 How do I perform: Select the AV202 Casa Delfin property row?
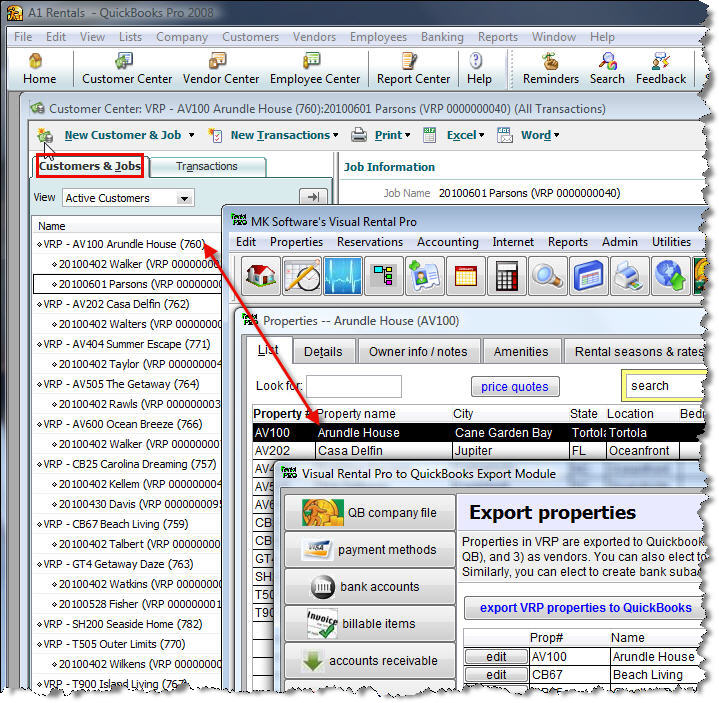point(477,451)
